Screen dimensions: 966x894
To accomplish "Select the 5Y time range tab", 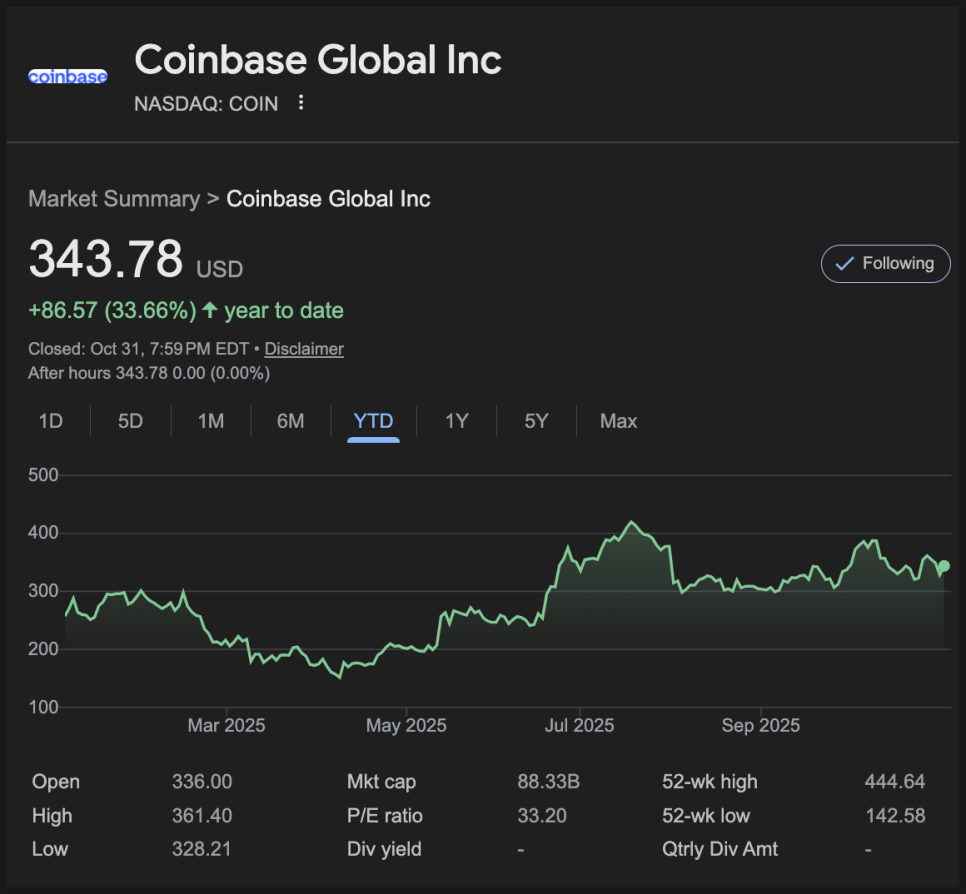I will 537,421.
